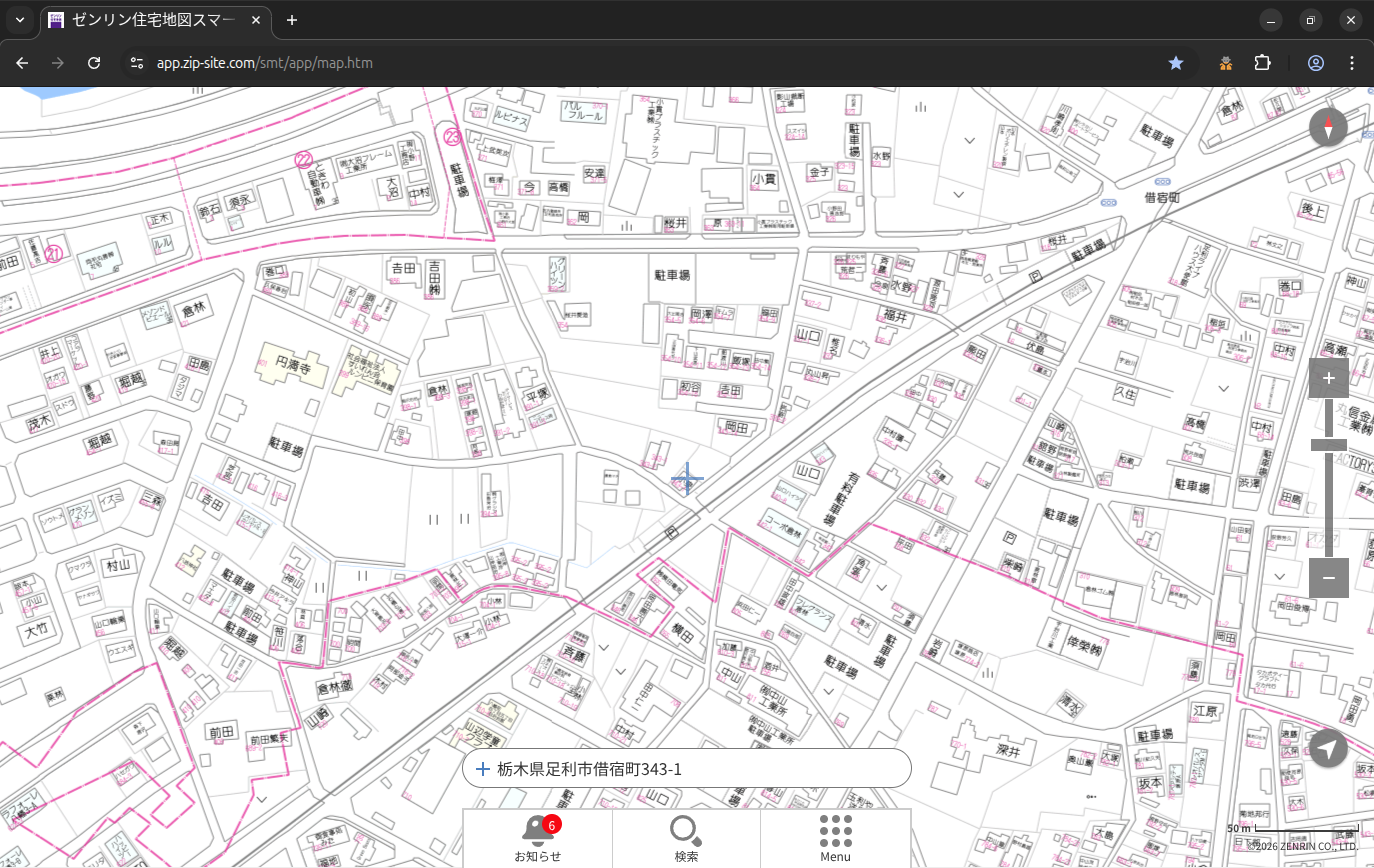Click the compass north-reset icon

(1328, 127)
